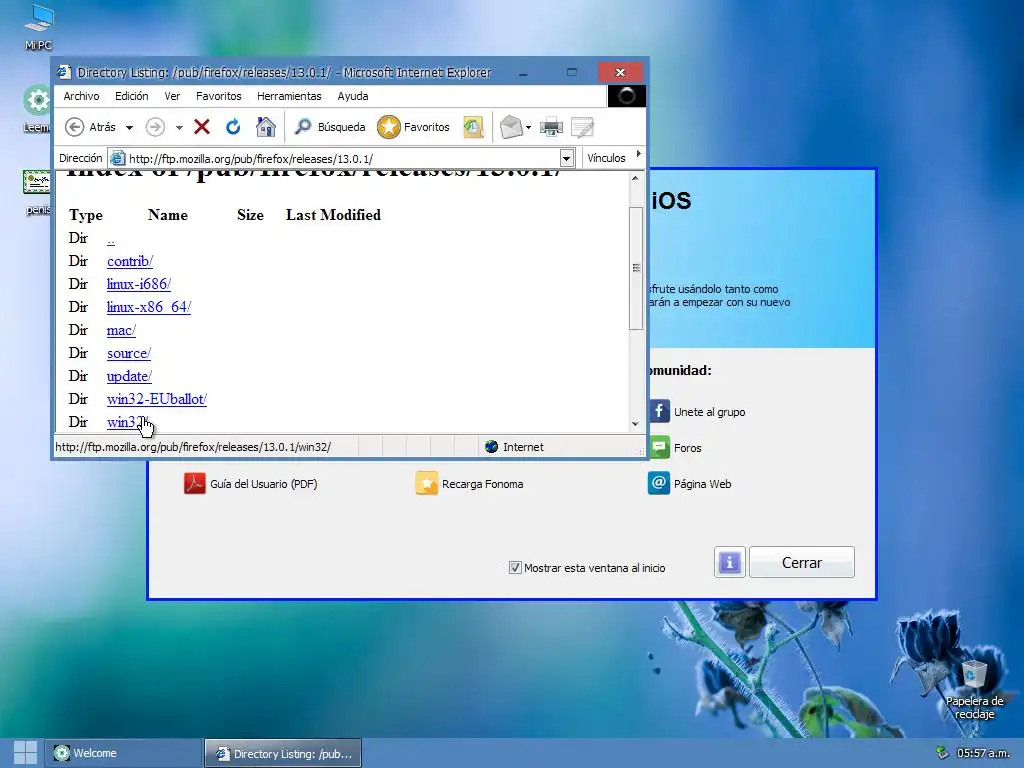Open the Mail dropdown arrow
The width and height of the screenshot is (1024, 768).
[x=528, y=127]
